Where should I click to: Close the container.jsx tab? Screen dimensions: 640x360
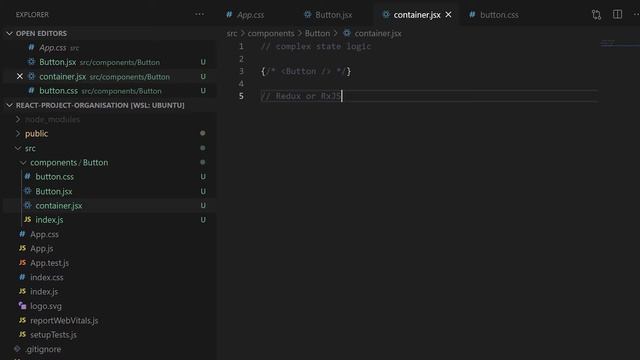[449, 15]
